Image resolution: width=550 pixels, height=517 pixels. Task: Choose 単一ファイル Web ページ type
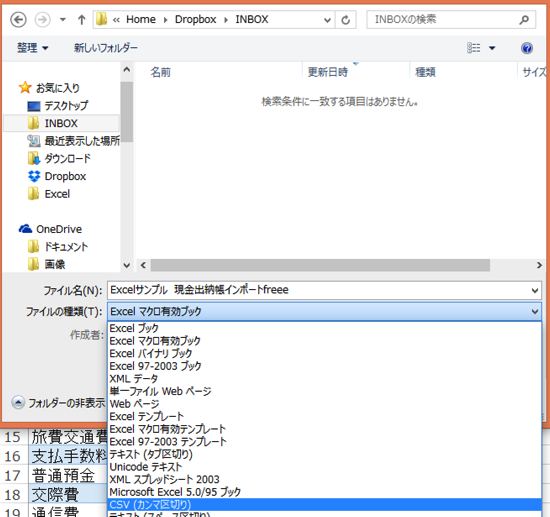tap(324, 391)
